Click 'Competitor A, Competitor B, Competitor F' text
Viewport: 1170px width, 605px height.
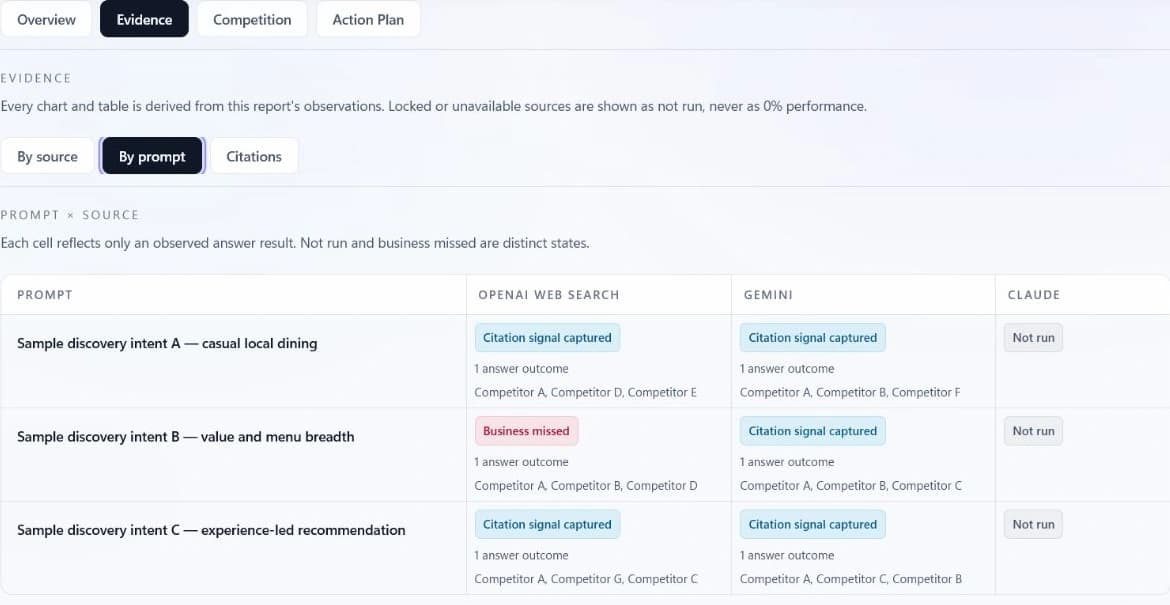point(850,392)
